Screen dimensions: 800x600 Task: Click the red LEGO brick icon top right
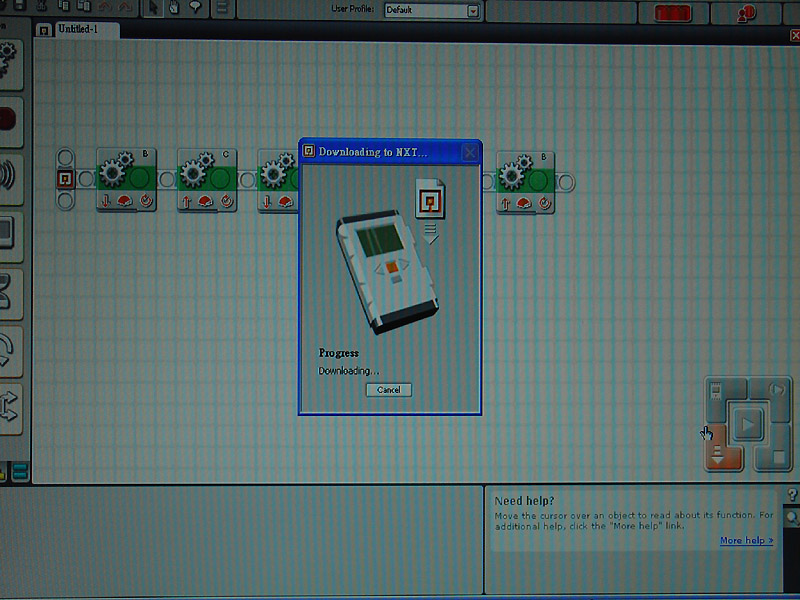click(672, 13)
